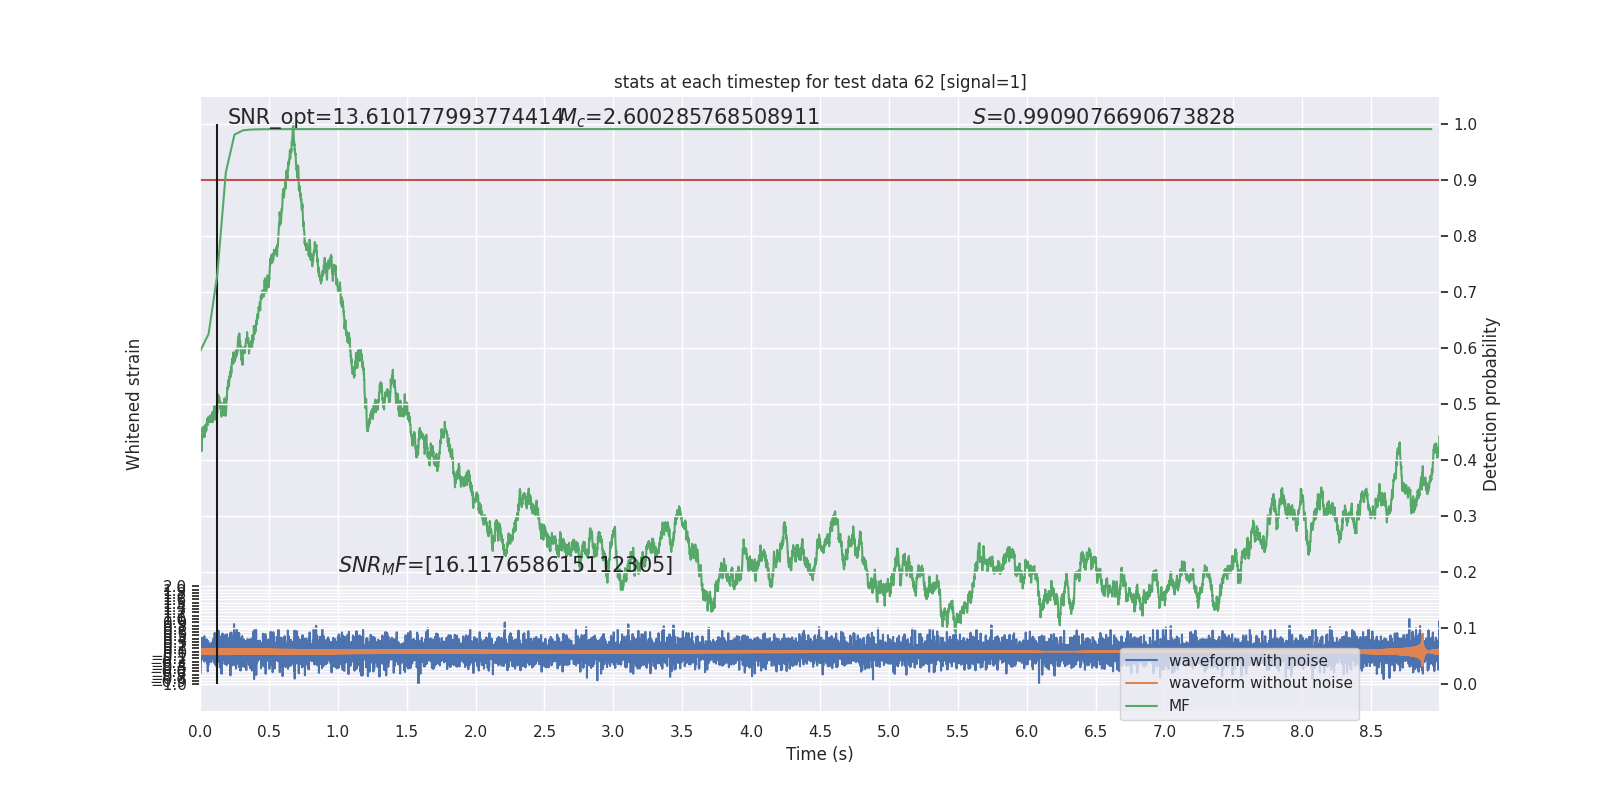Click the green MF line swatch in the legend
This screenshot has height=800, width=1600.
1141,706
